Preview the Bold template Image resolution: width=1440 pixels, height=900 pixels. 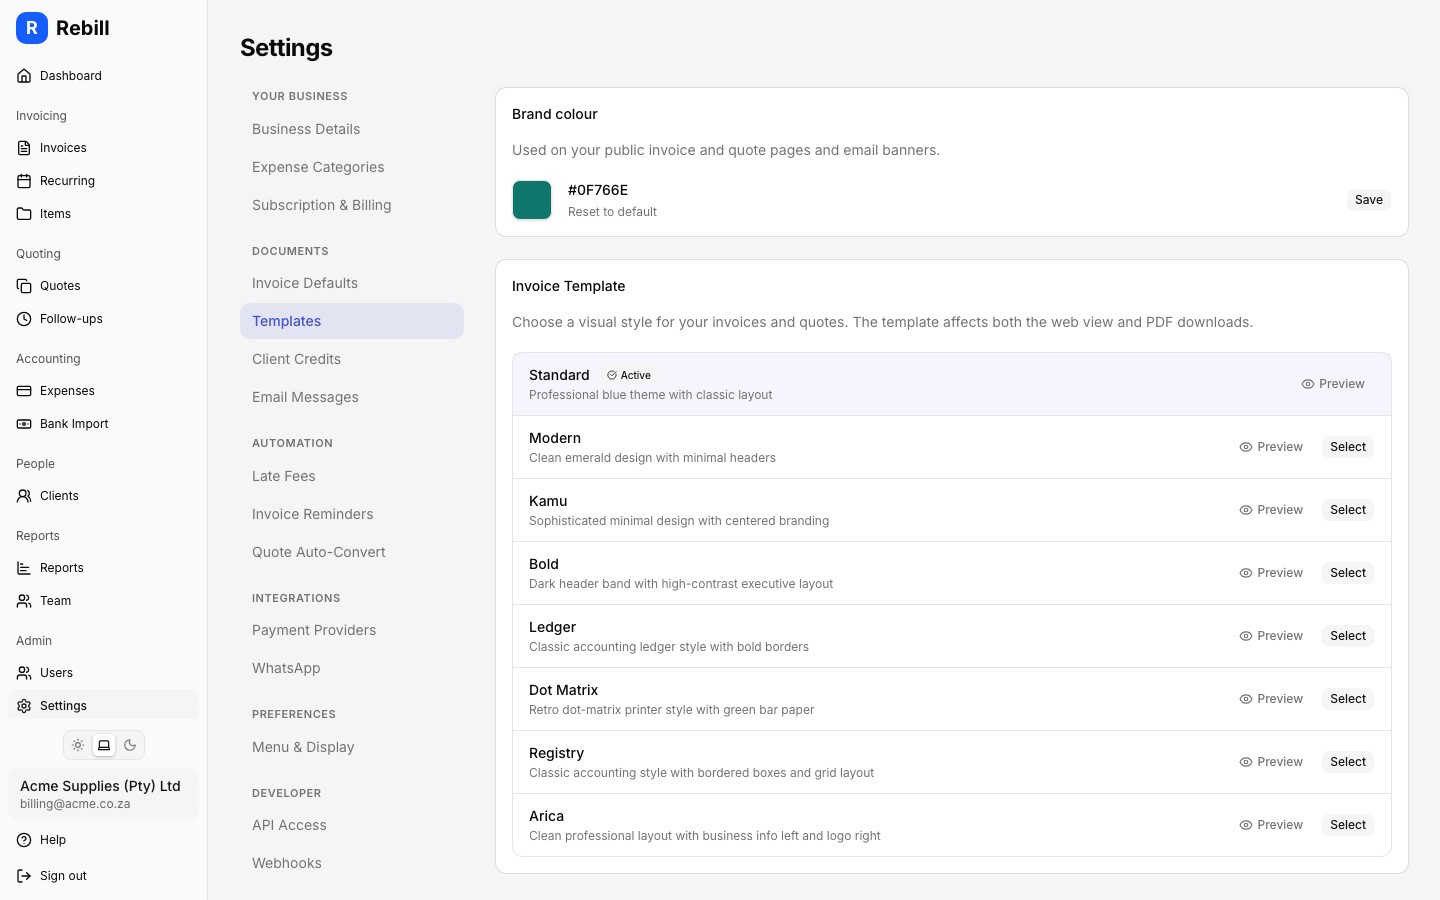(x=1271, y=573)
